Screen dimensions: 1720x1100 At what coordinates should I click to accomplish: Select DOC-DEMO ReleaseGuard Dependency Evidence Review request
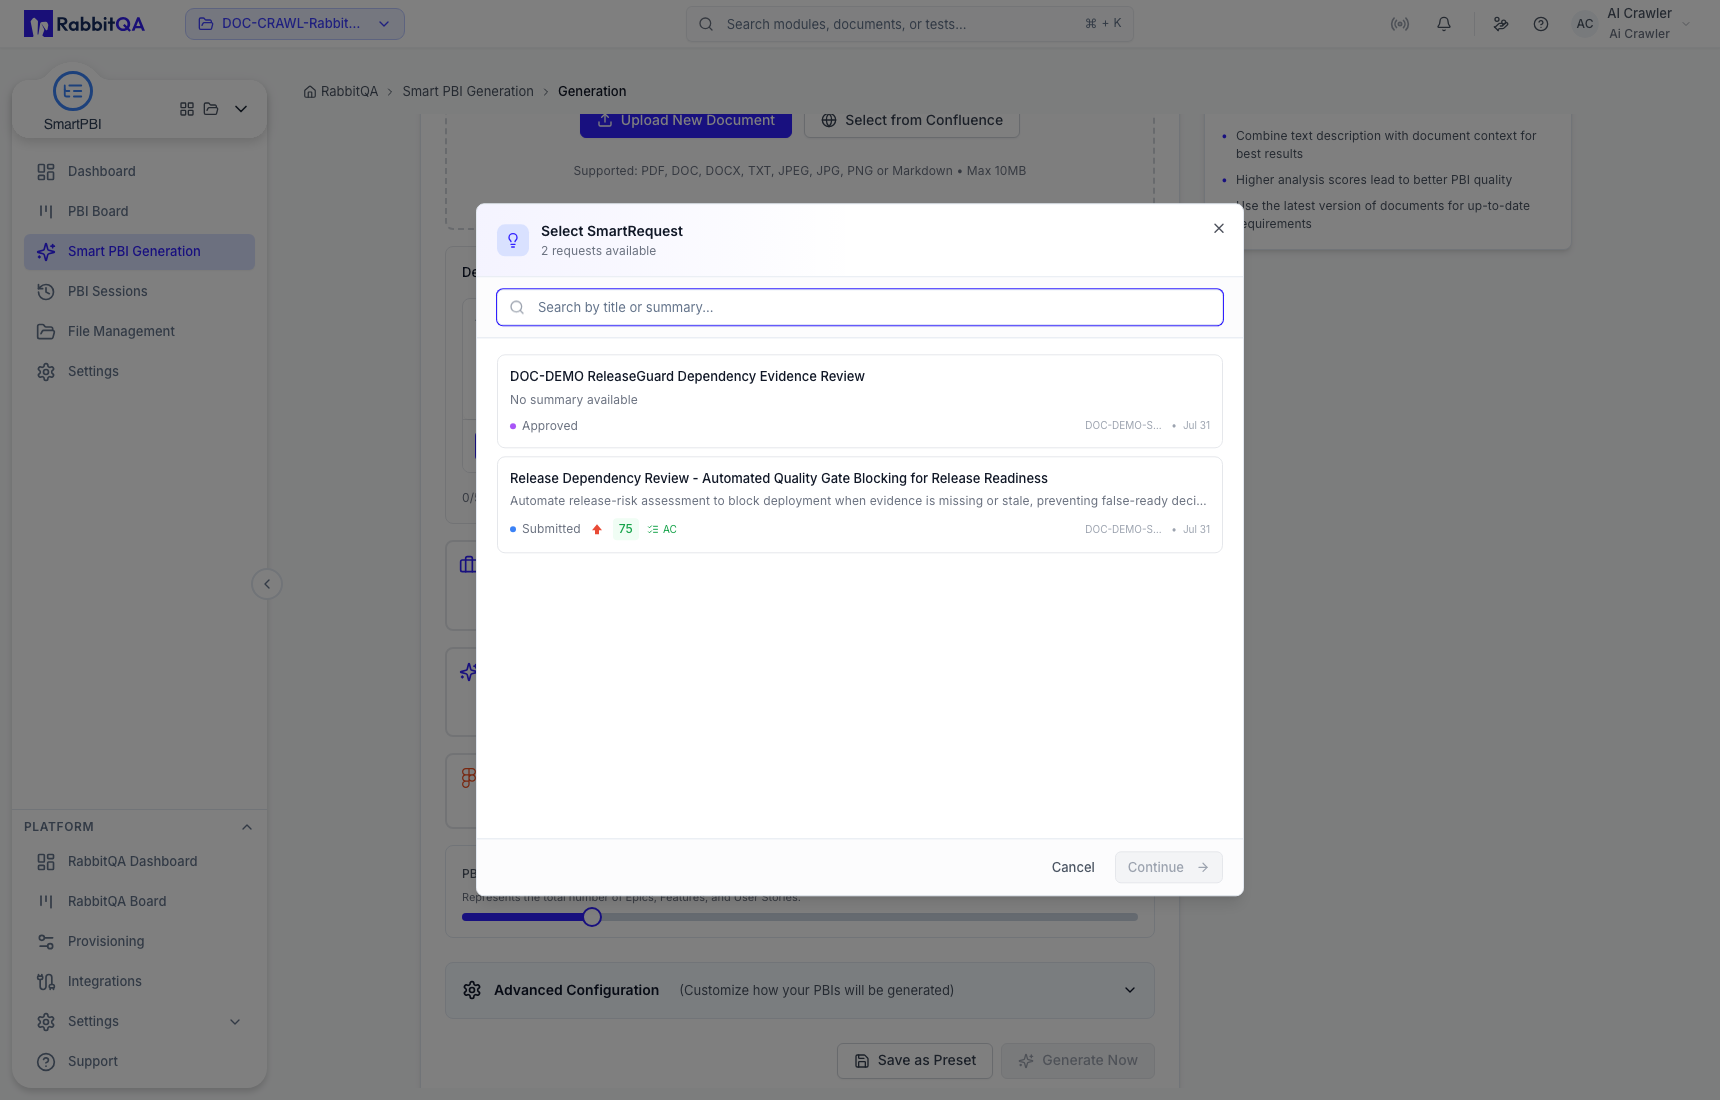[860, 401]
